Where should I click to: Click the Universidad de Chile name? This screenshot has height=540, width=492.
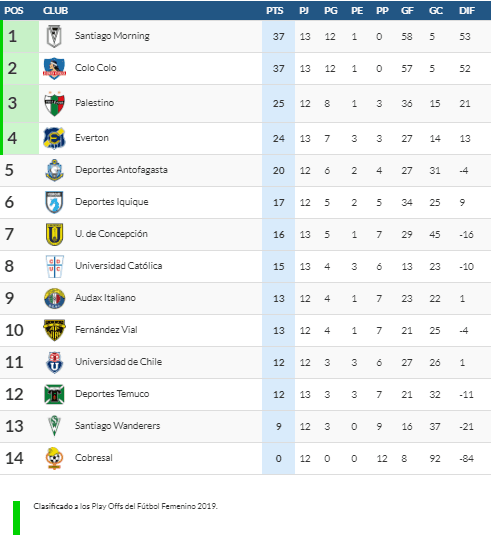pos(118,362)
